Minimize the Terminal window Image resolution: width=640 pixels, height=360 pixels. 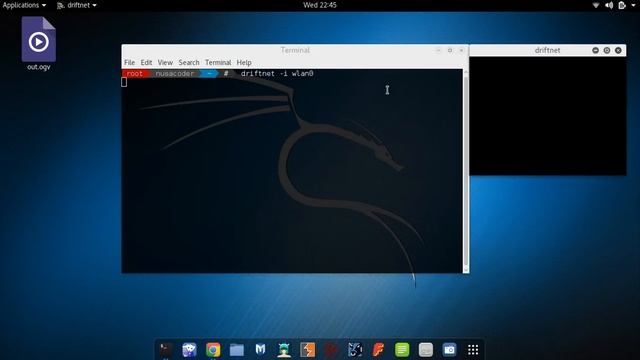click(x=438, y=50)
